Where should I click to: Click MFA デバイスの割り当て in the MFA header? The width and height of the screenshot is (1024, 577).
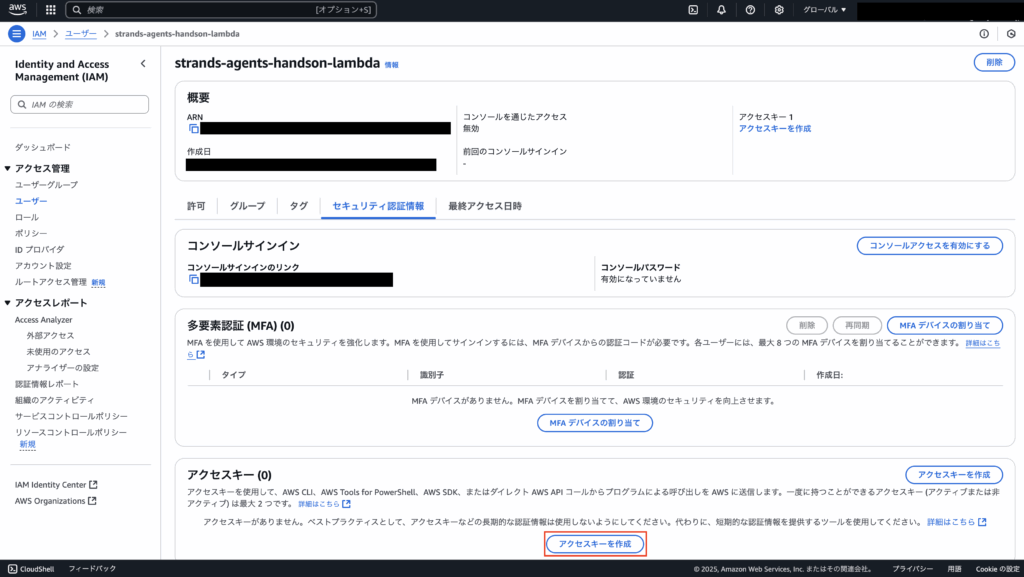click(944, 325)
